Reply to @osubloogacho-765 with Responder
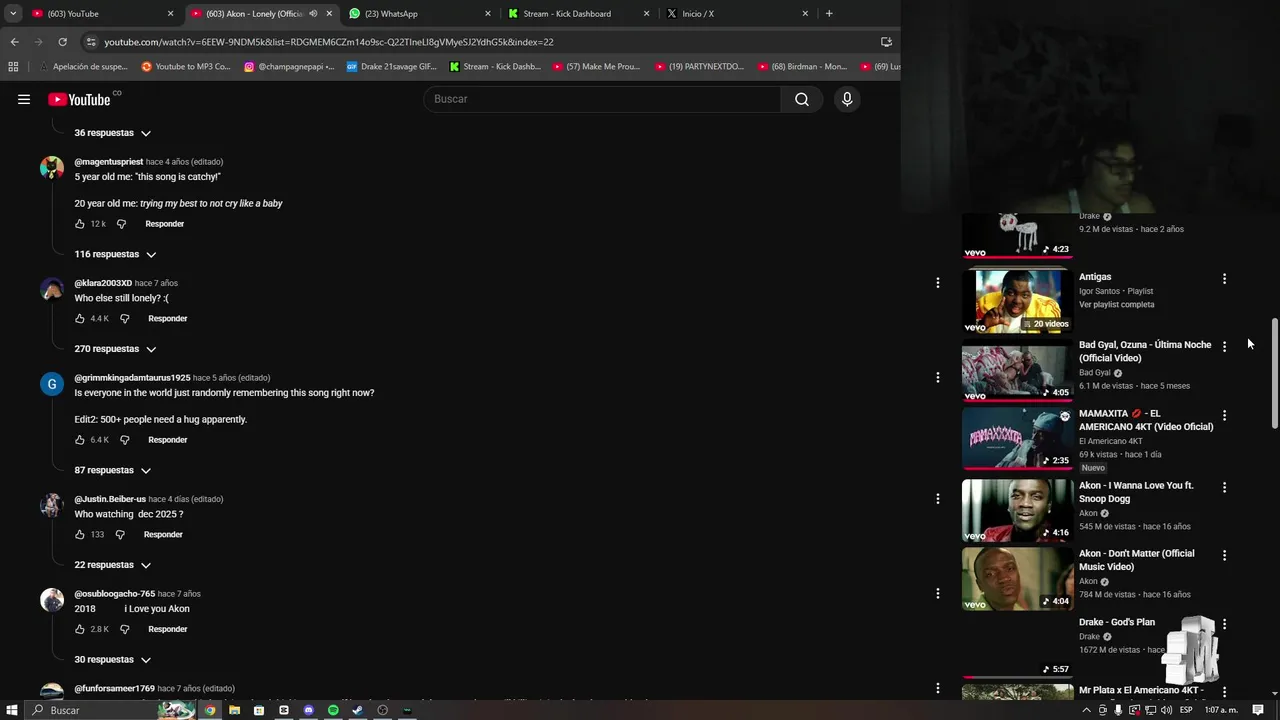 (168, 630)
